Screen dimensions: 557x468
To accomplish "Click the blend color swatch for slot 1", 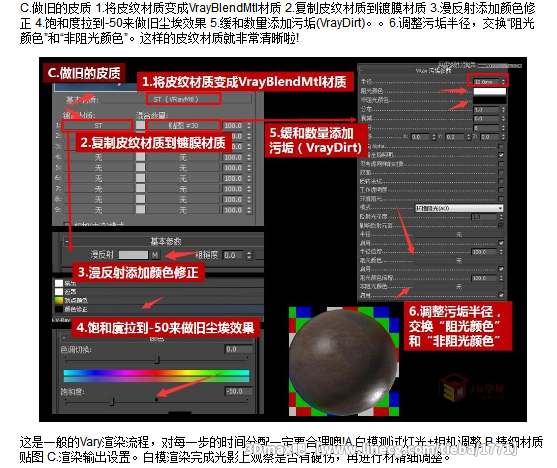I will 140,125.
